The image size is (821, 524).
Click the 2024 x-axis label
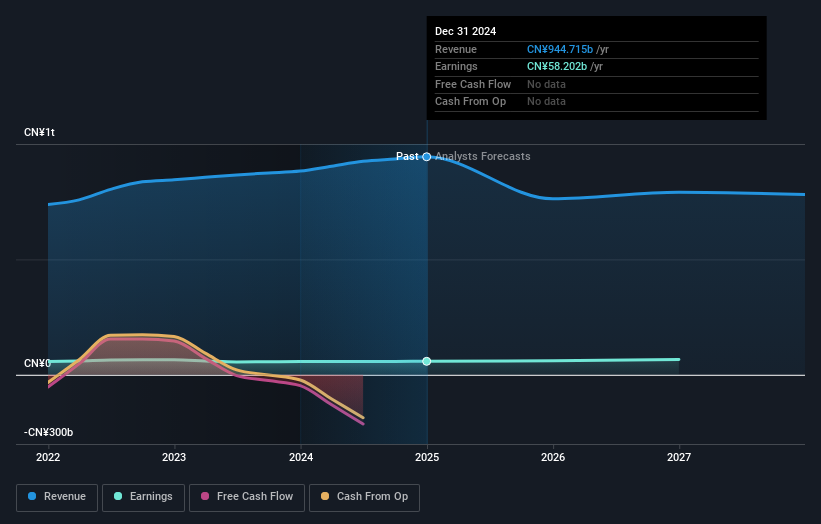301,458
